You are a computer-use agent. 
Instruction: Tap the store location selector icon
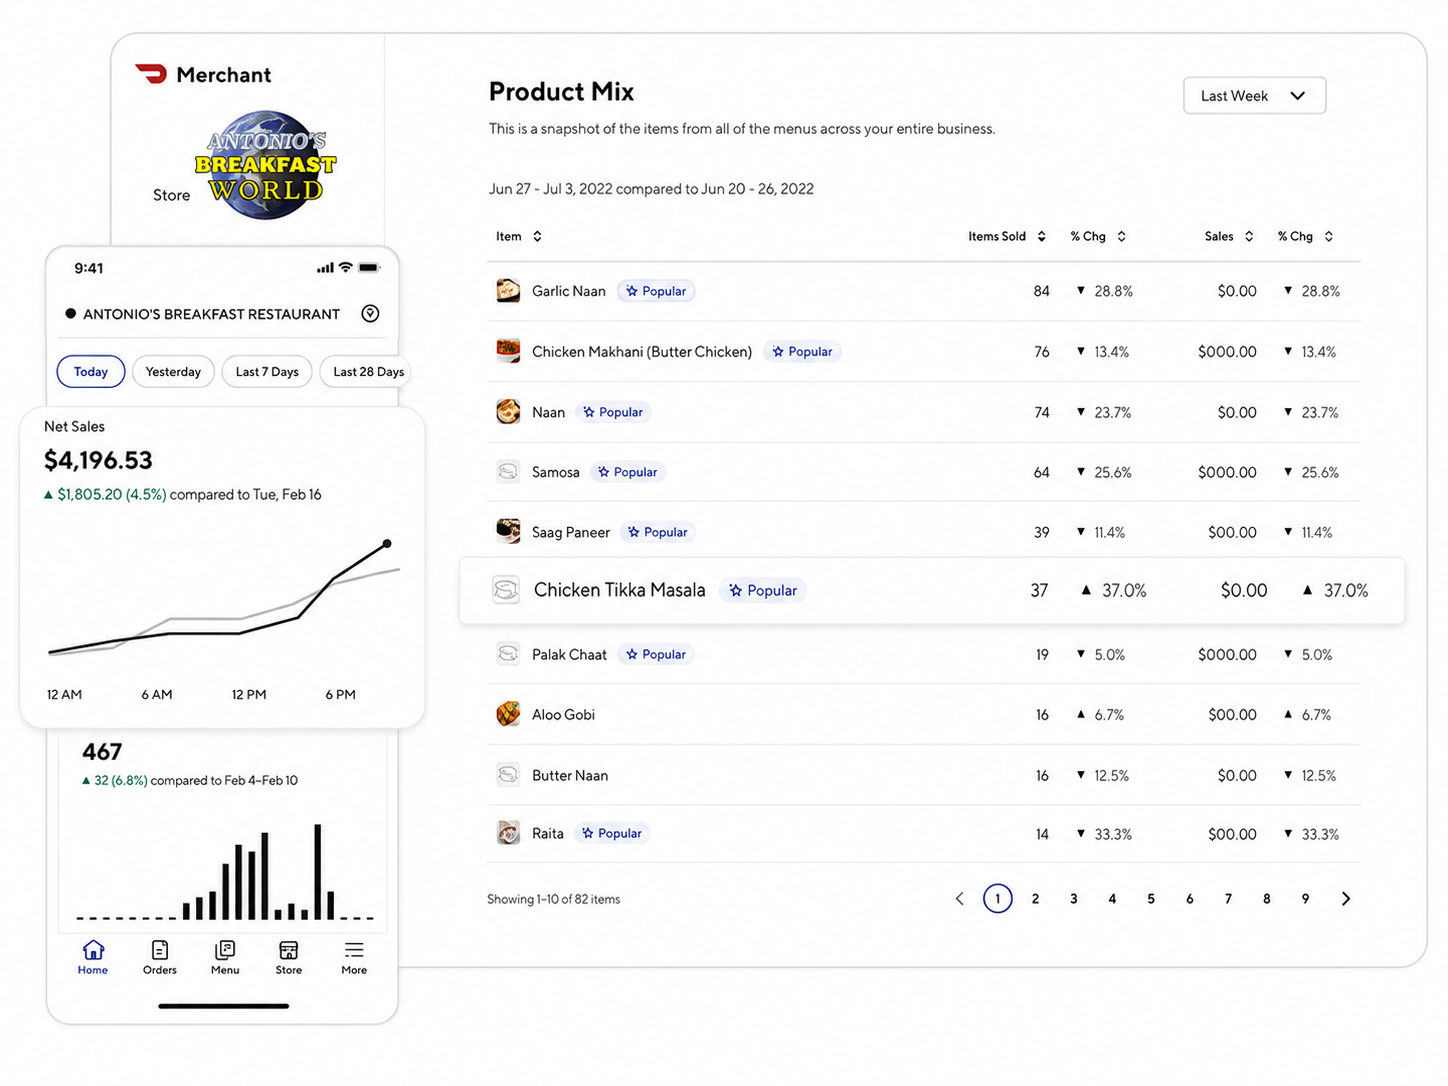(x=370, y=314)
